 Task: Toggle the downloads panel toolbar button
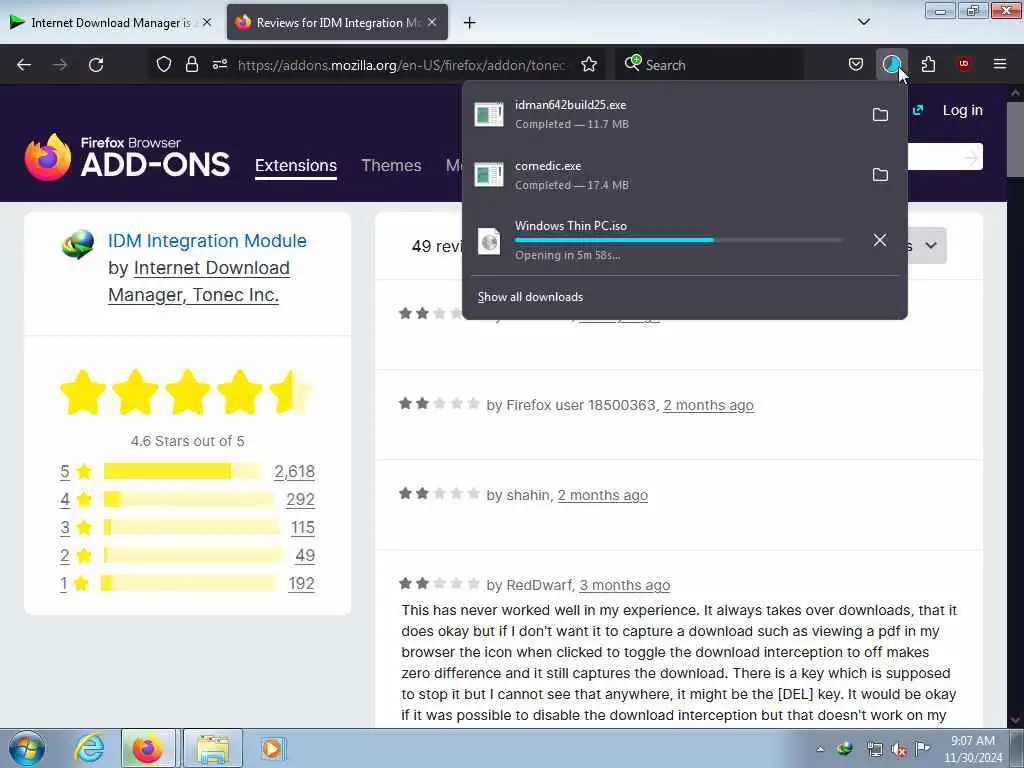tap(891, 64)
